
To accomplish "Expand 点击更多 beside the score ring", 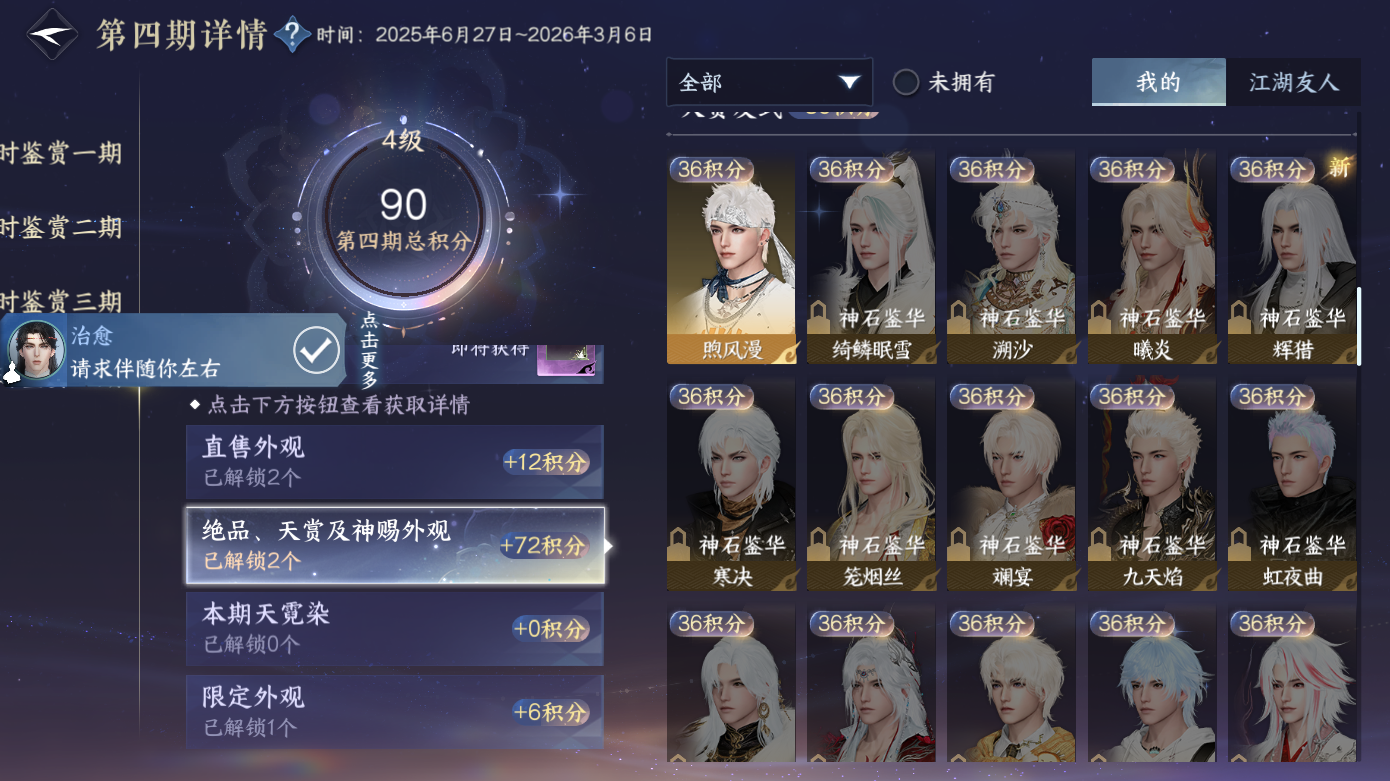I will [x=368, y=349].
